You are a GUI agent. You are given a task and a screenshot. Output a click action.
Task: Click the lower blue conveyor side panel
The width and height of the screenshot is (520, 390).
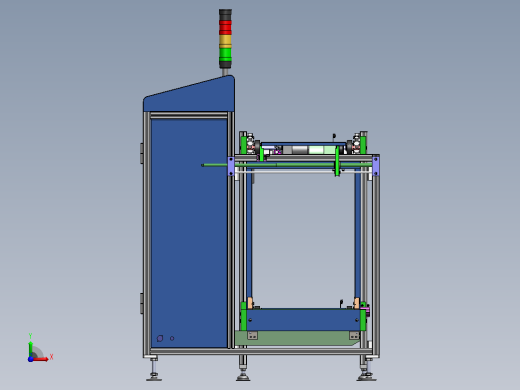(x=303, y=320)
